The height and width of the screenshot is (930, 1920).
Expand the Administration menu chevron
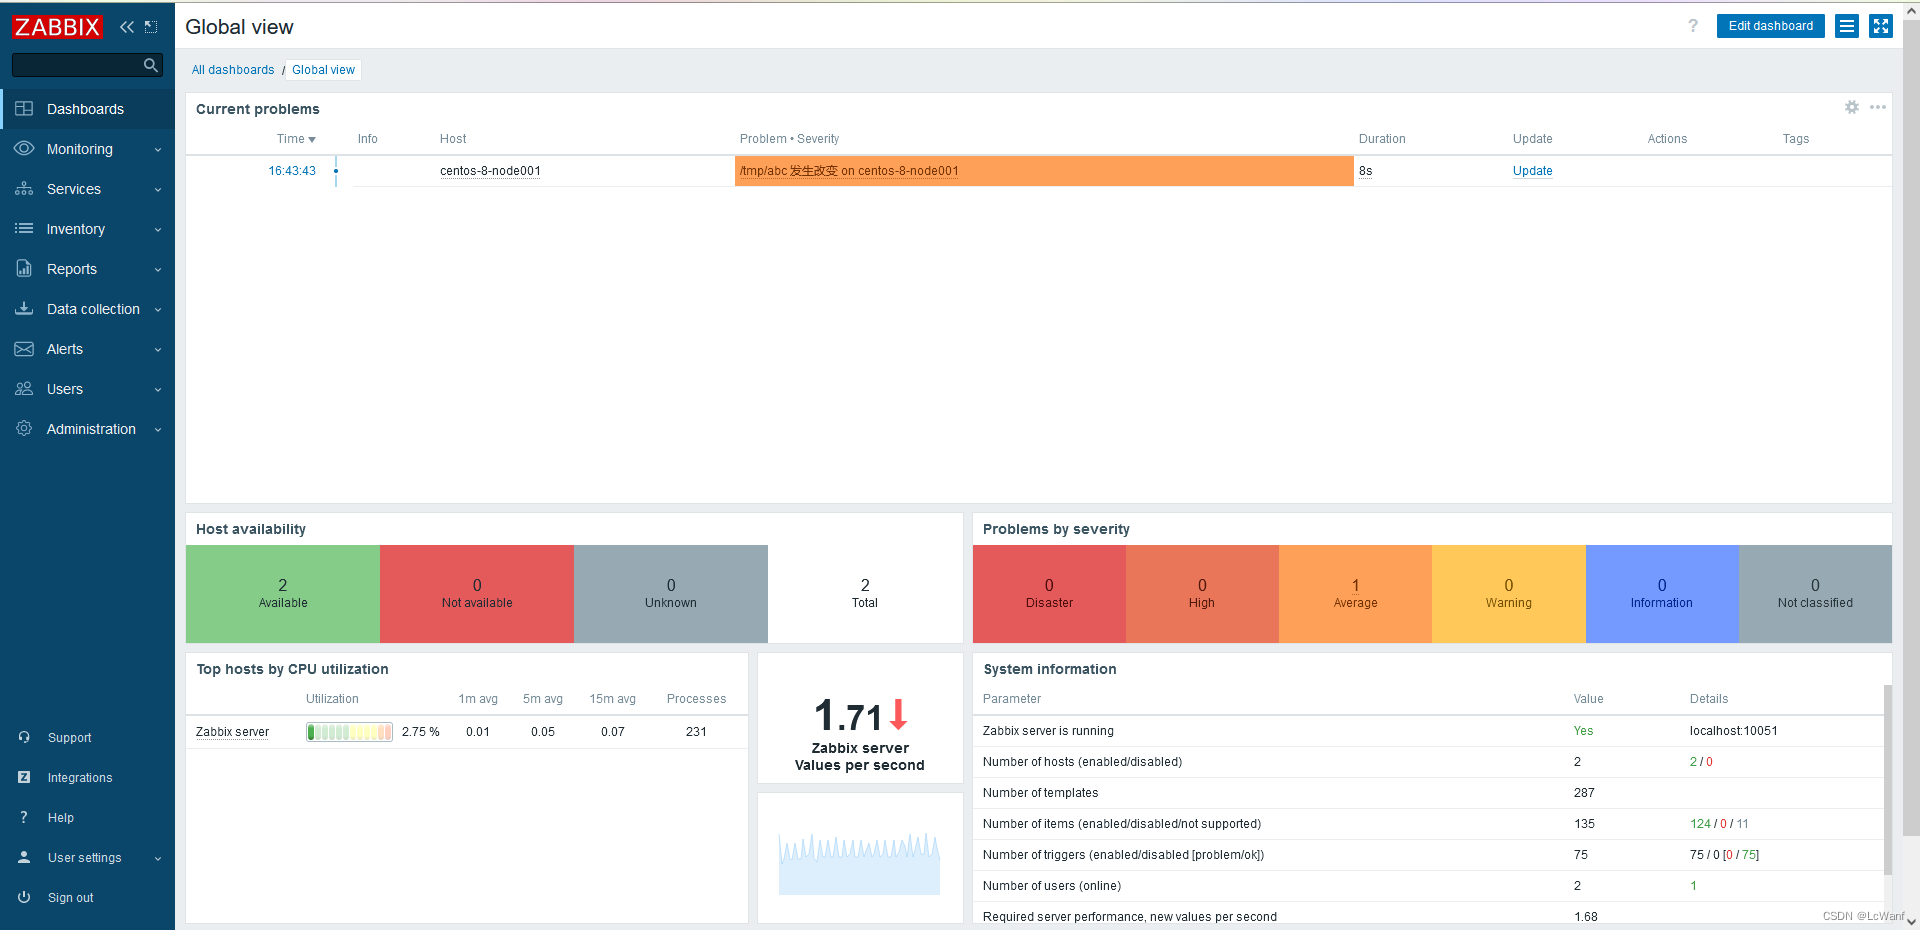(x=158, y=430)
